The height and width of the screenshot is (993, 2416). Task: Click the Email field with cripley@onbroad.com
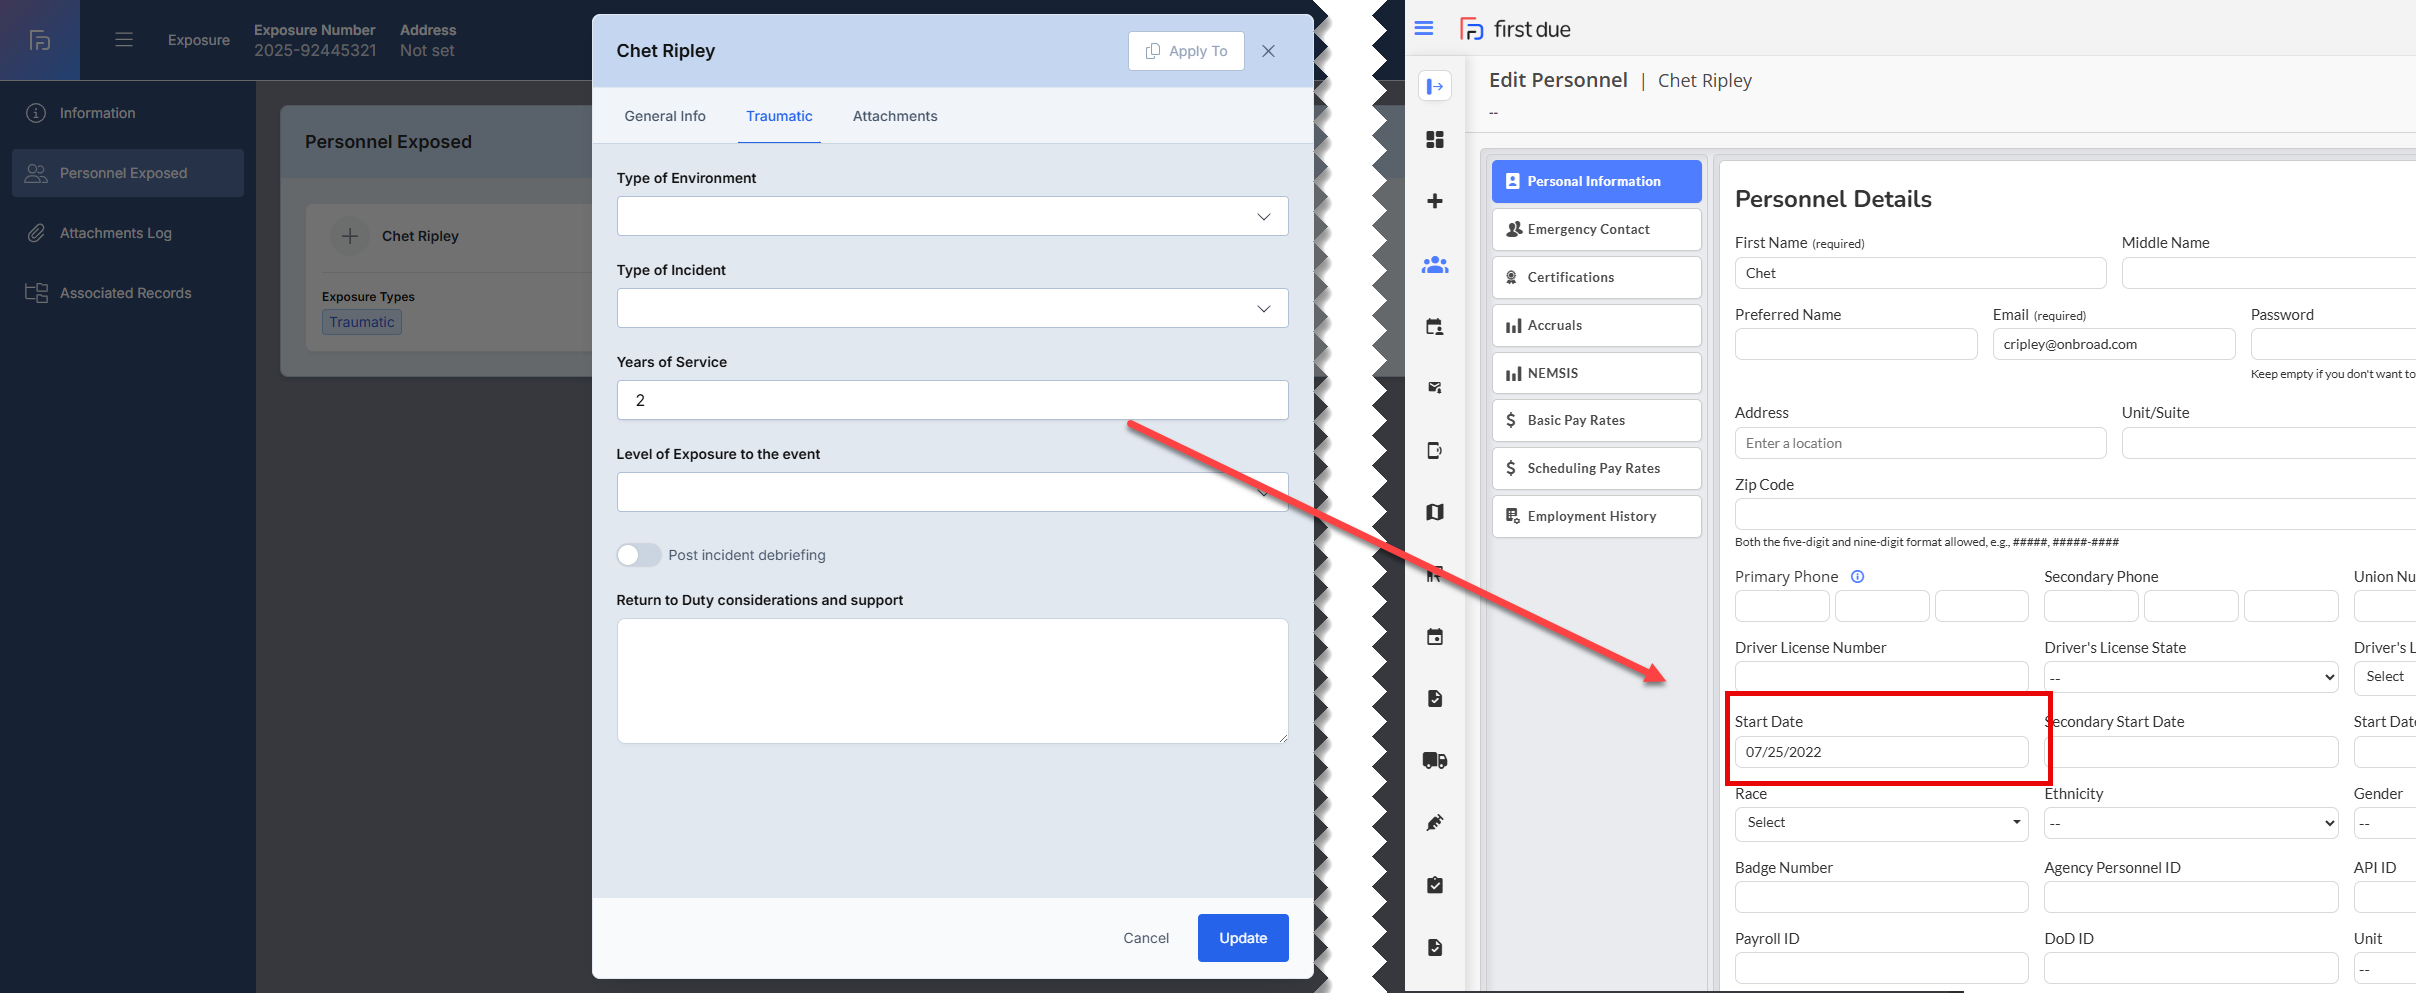point(2113,344)
